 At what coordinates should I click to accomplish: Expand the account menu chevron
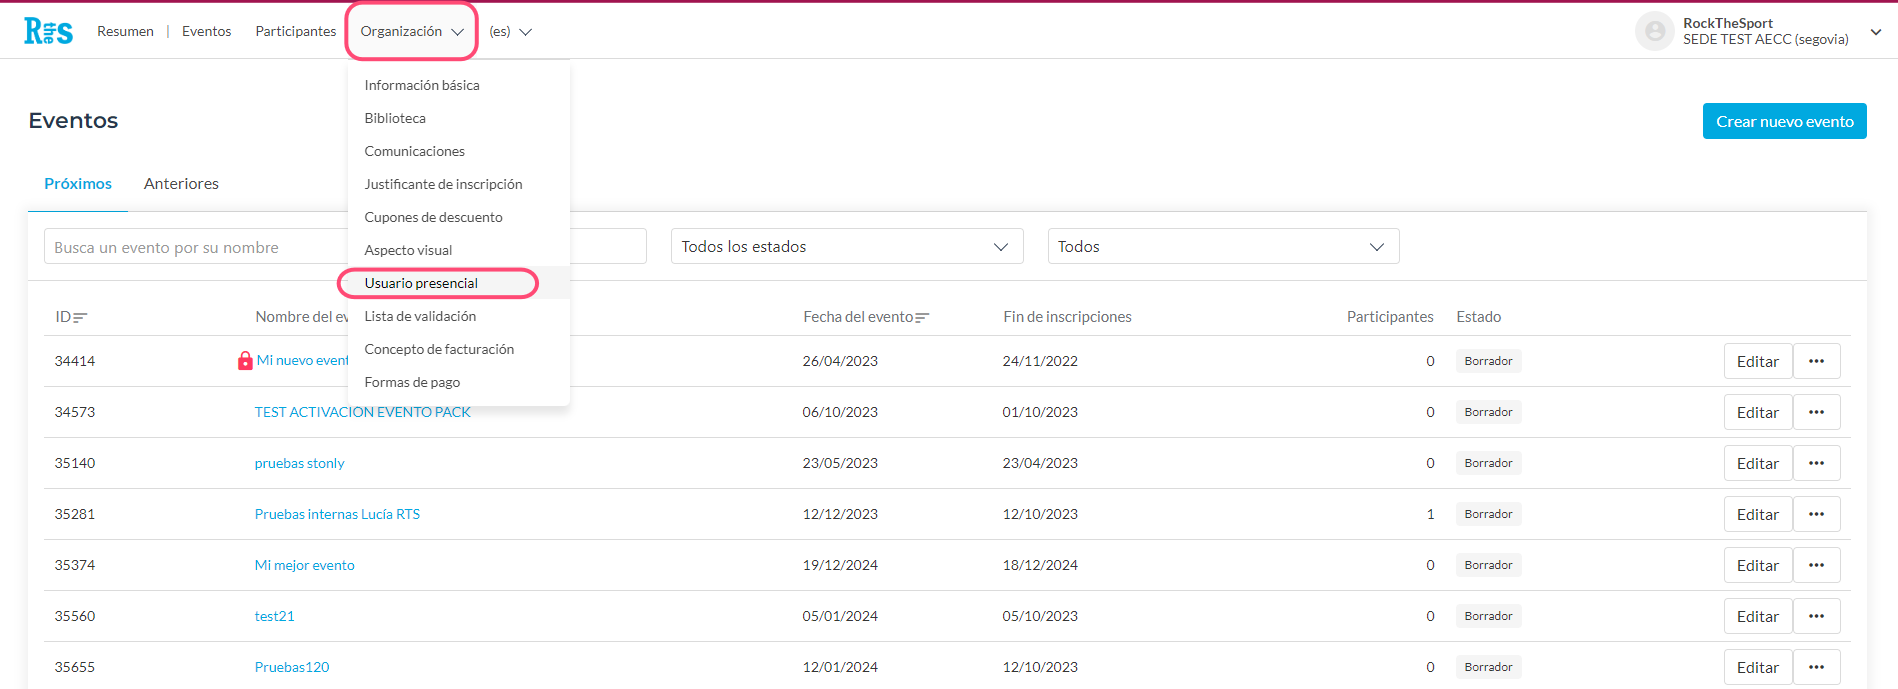point(1876,31)
